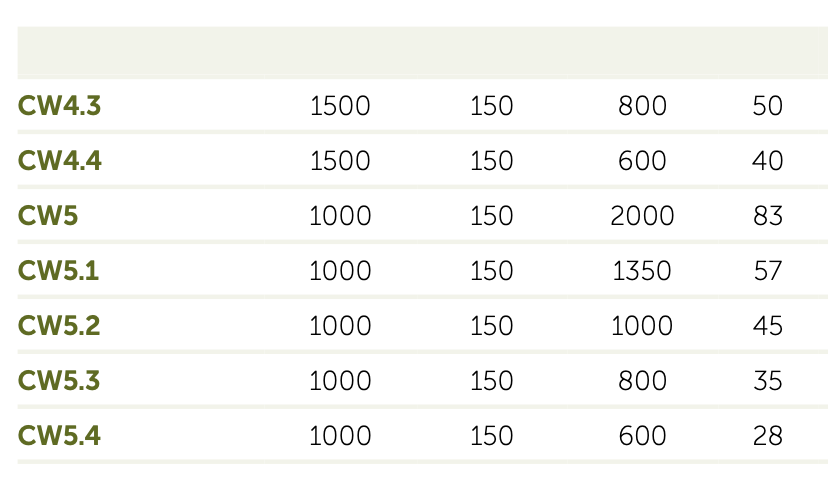Click the value 28 in the CW5.4 row

click(768, 436)
